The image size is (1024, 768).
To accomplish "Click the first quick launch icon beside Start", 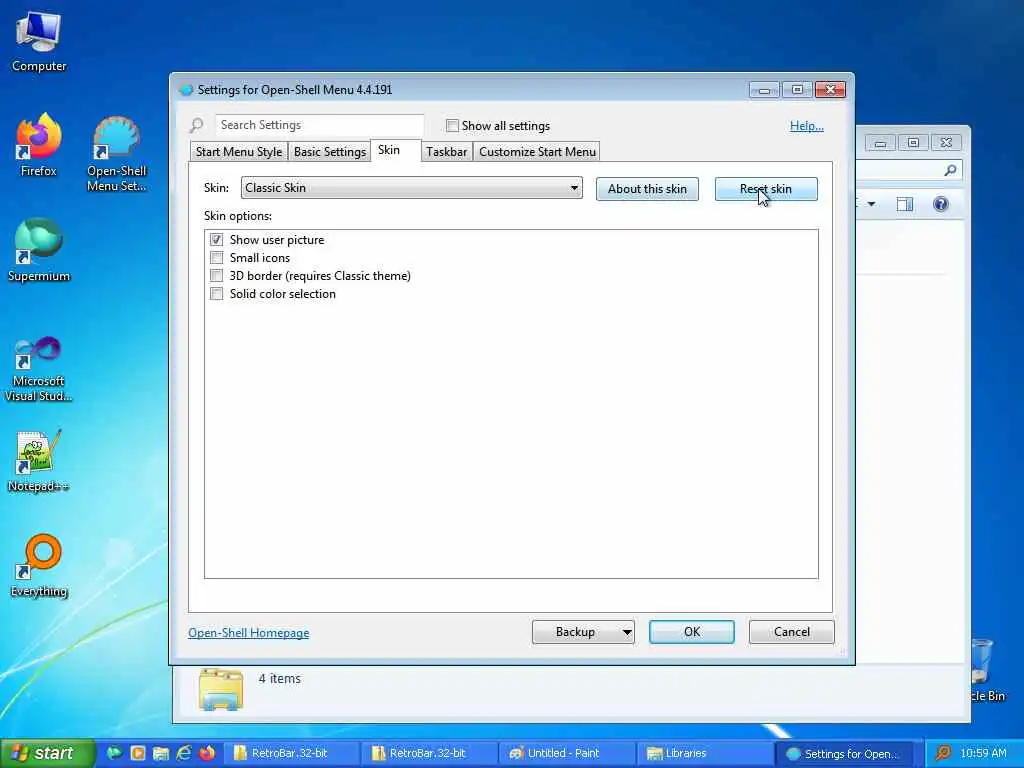I will (114, 753).
